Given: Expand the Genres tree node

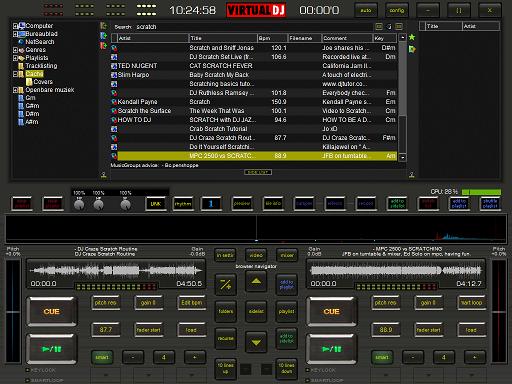Looking at the screenshot, I should [x=15, y=50].
